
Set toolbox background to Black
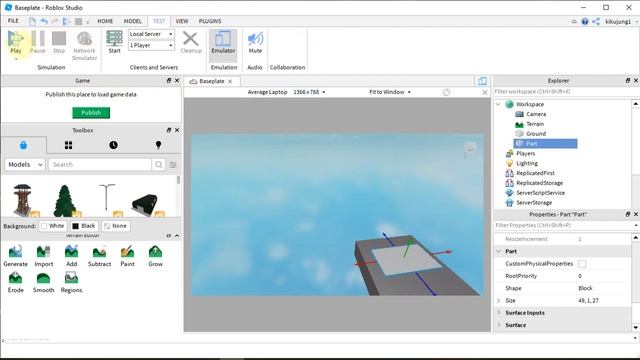[84, 226]
